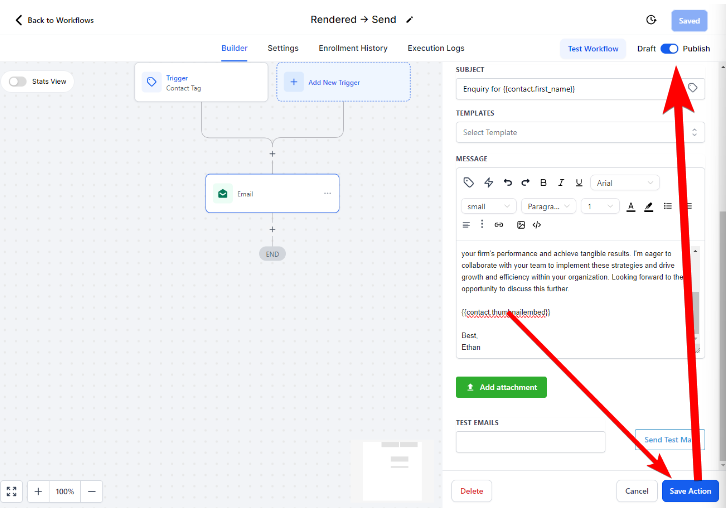Screen dimensions: 726x508
Task: Insert a hyperlink in message
Action: 499,225
